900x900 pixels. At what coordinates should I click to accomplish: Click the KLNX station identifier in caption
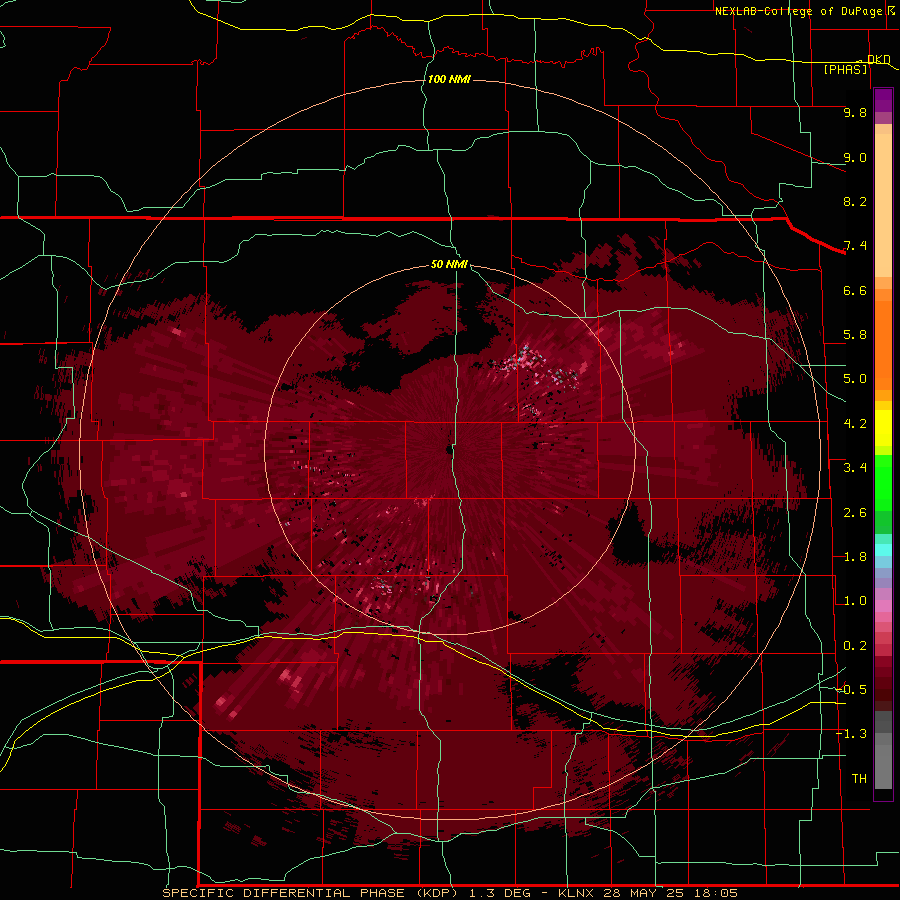coord(576,893)
